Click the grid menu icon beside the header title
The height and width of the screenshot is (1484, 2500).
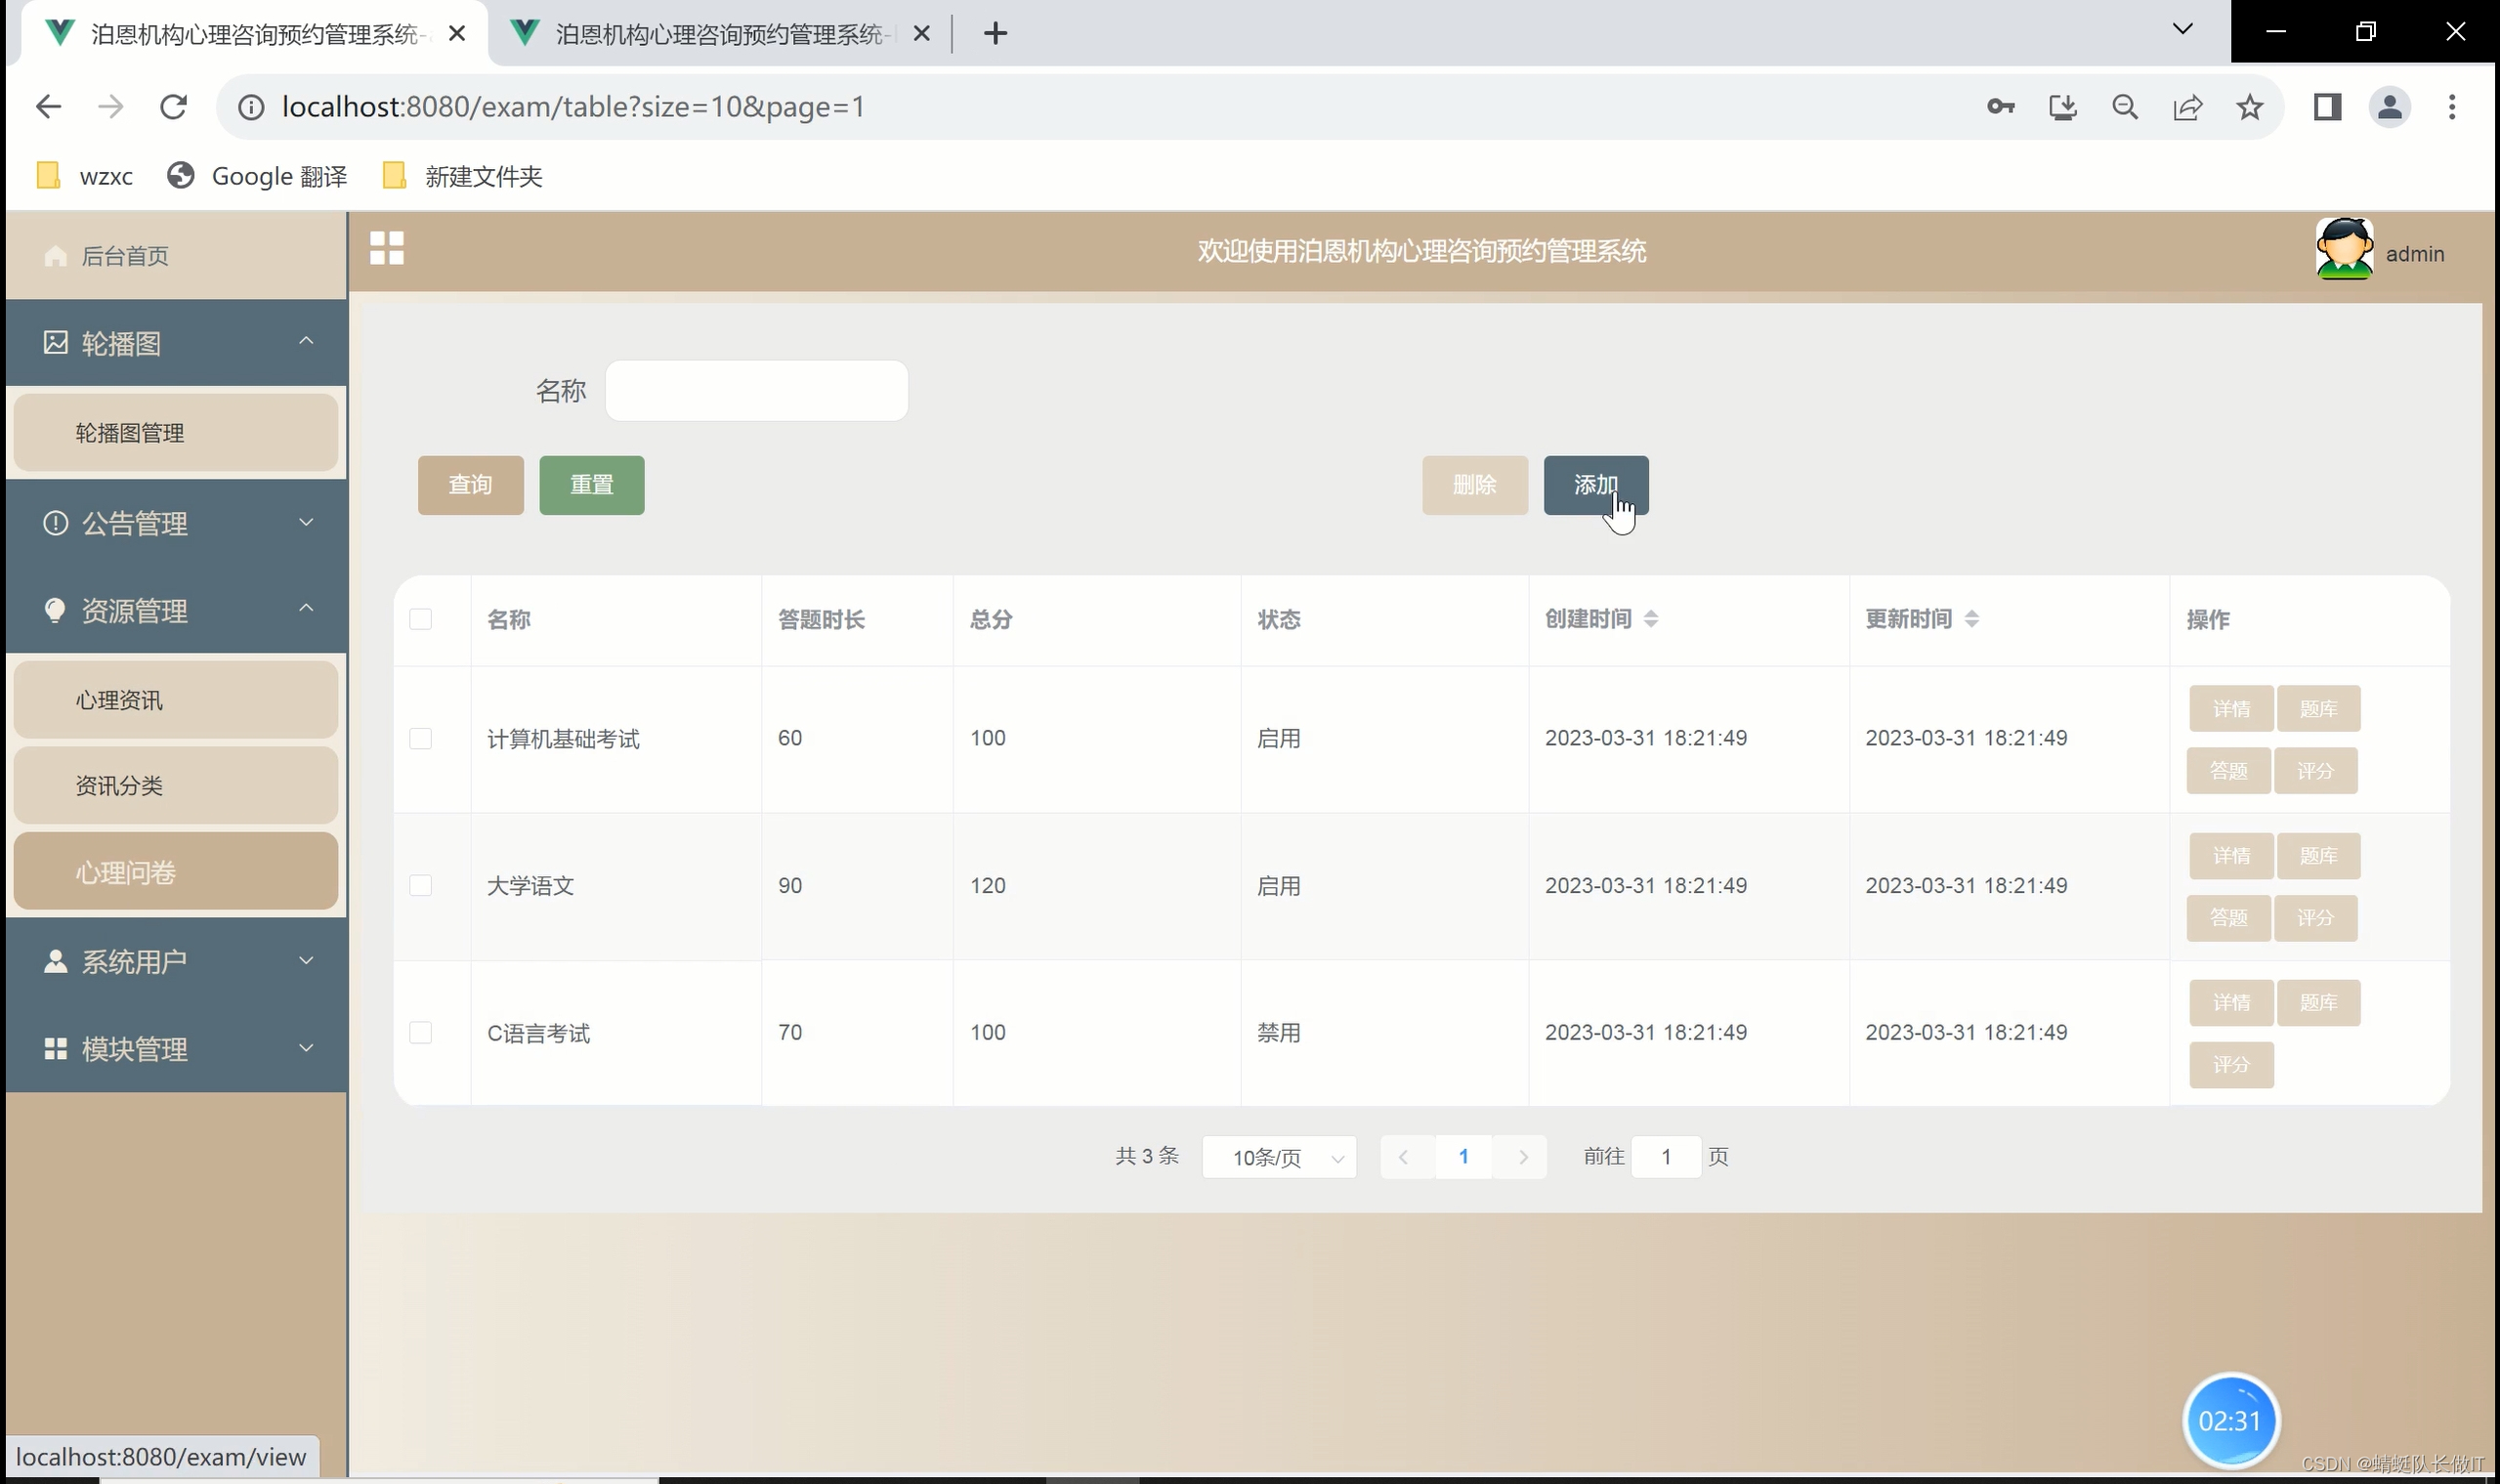[387, 249]
